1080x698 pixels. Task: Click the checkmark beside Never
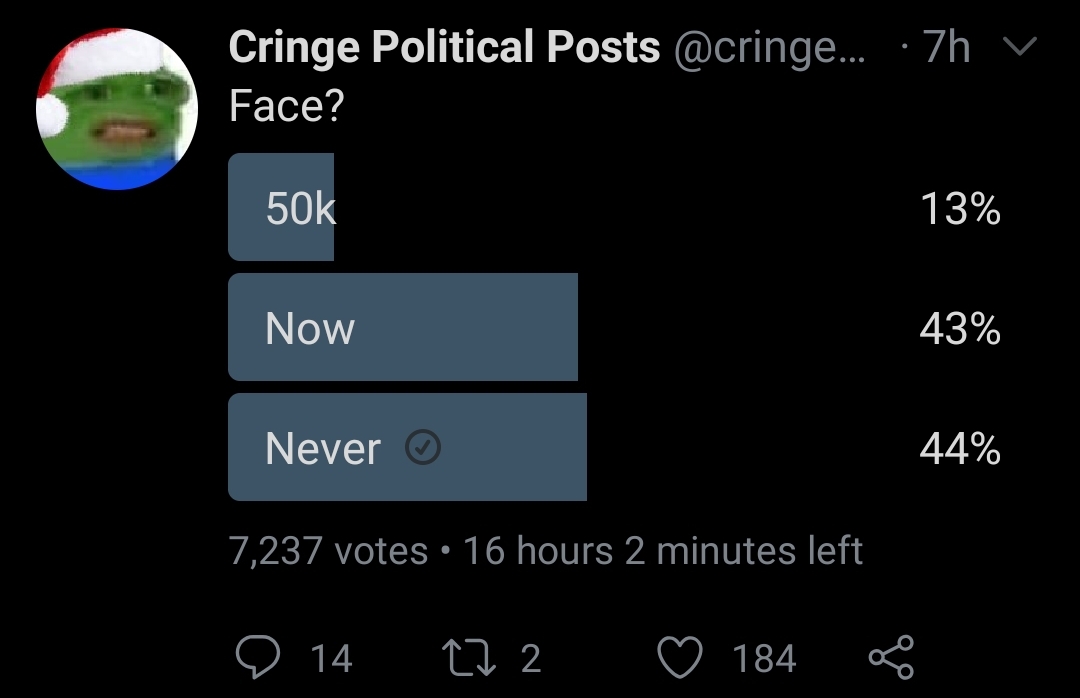pyautogui.click(x=423, y=447)
